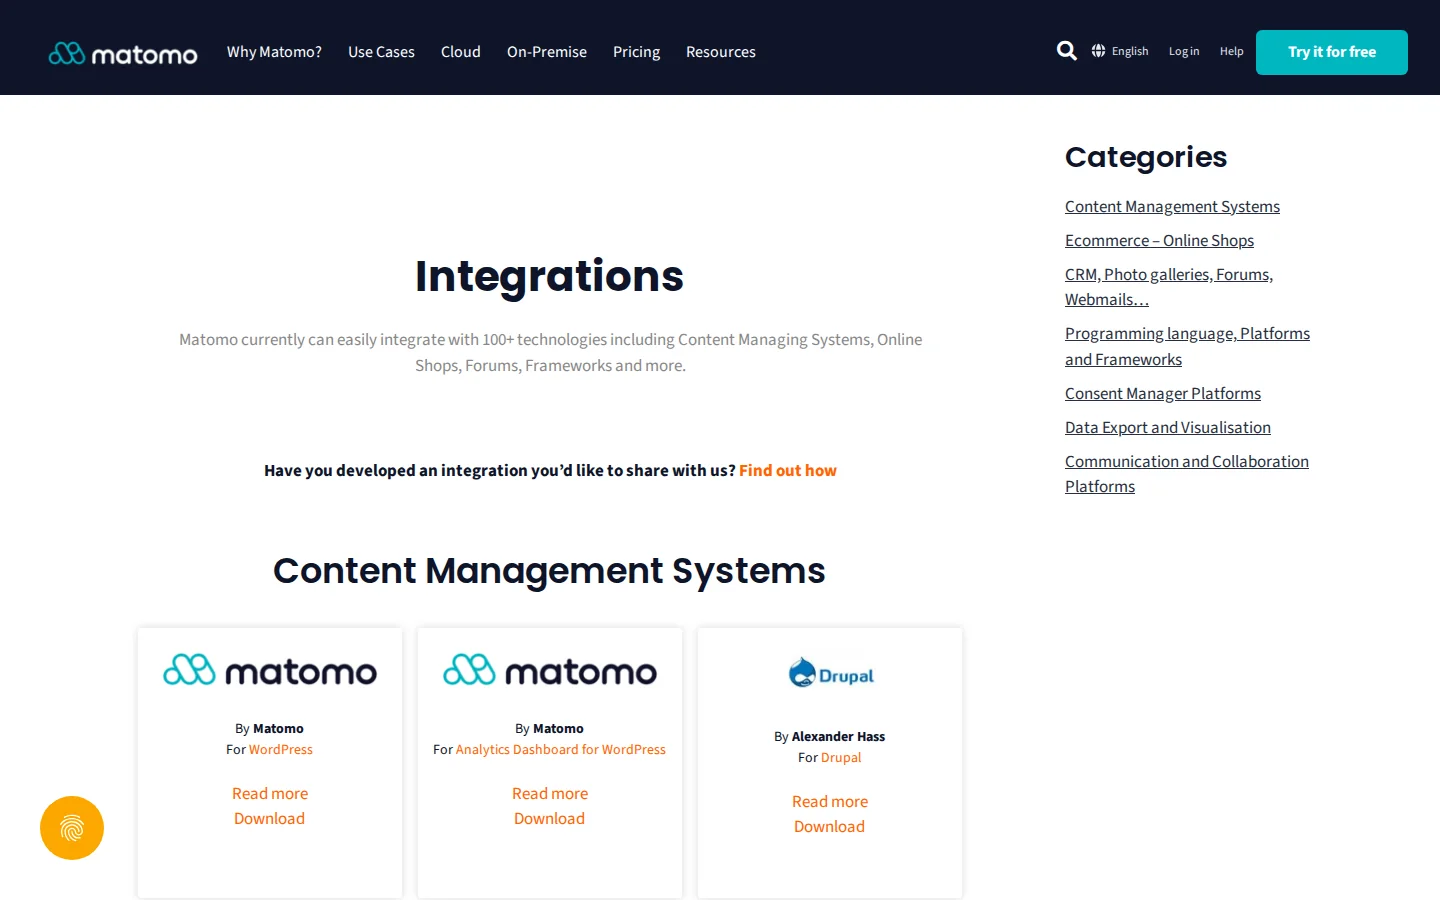The image size is (1440, 900).
Task: Open CRM, Photo galleries, Forums category
Action: (1169, 287)
